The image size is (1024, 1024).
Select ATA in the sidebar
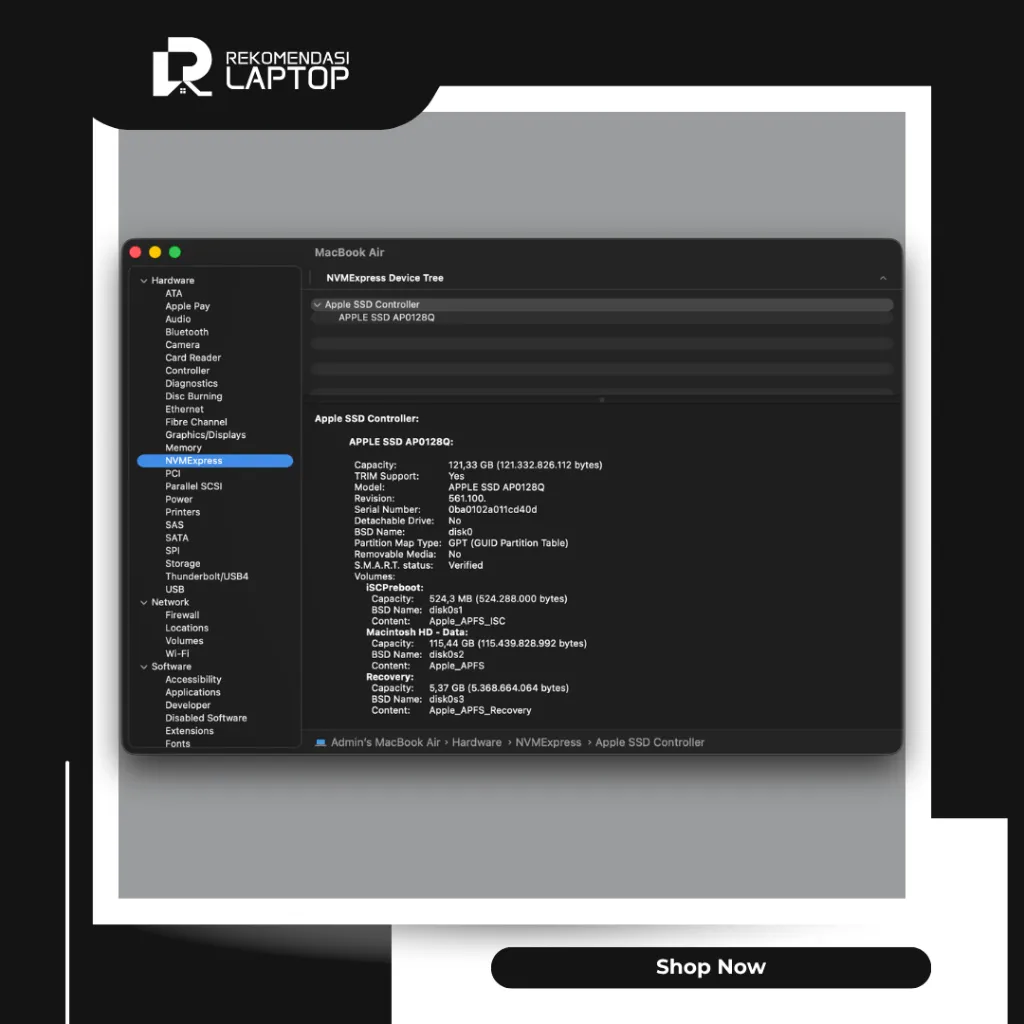point(174,293)
